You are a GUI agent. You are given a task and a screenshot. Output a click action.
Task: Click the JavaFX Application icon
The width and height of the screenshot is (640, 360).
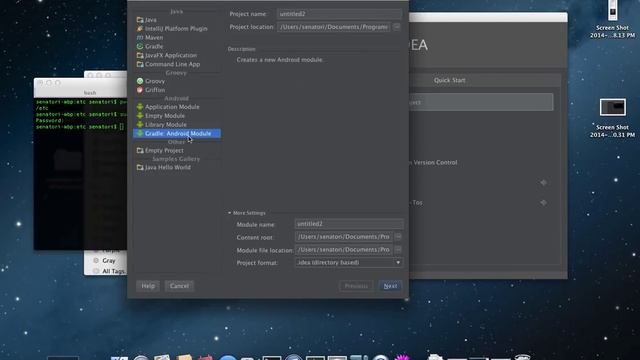pyautogui.click(x=140, y=55)
